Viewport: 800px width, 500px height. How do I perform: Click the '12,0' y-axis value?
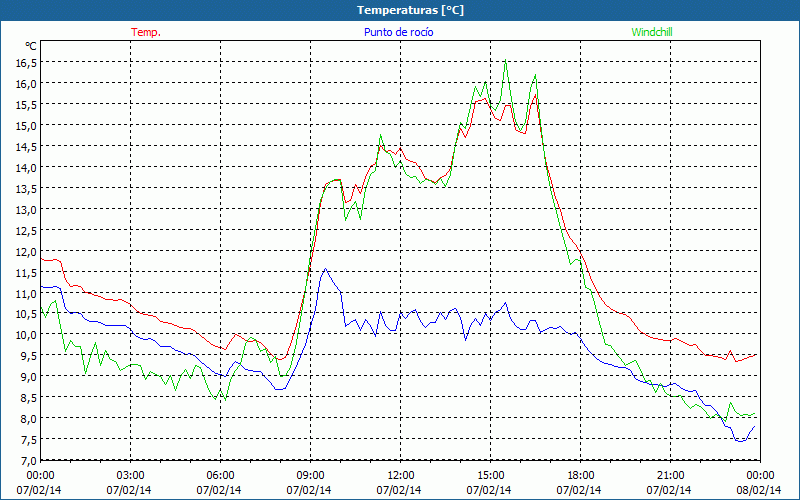tap(27, 251)
